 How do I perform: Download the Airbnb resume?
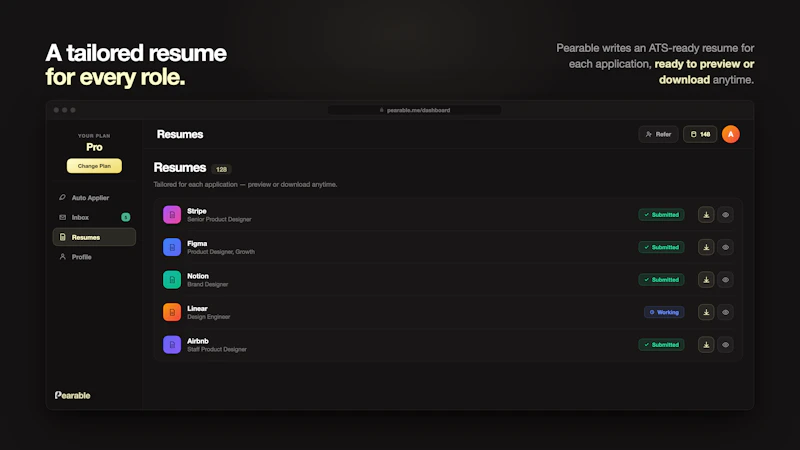pyautogui.click(x=706, y=345)
